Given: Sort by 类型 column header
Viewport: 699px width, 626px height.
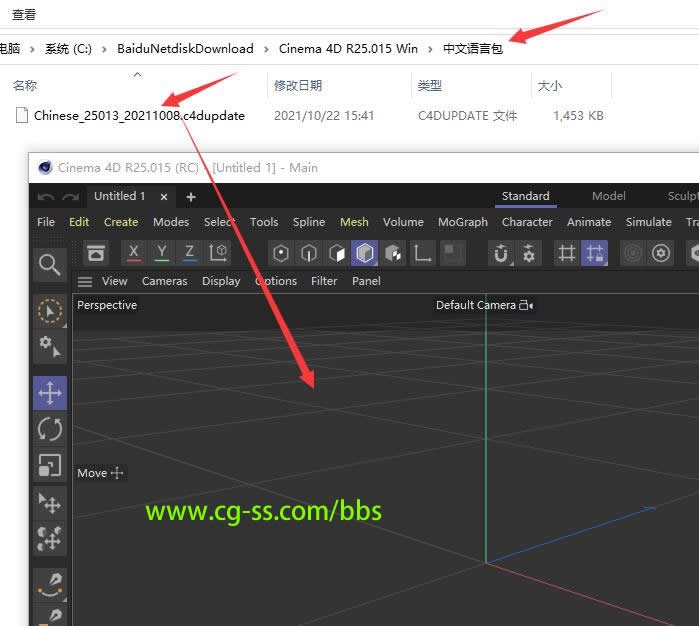Looking at the screenshot, I should [430, 85].
